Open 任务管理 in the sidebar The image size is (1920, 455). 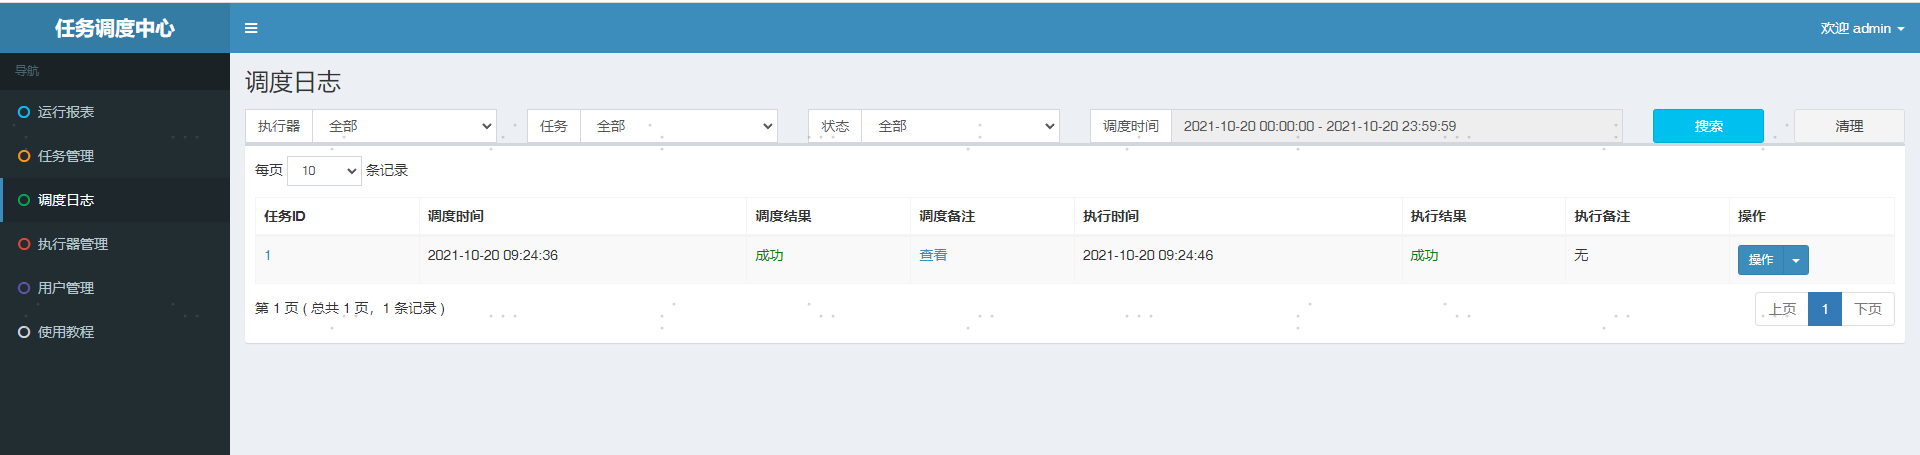(x=115, y=156)
